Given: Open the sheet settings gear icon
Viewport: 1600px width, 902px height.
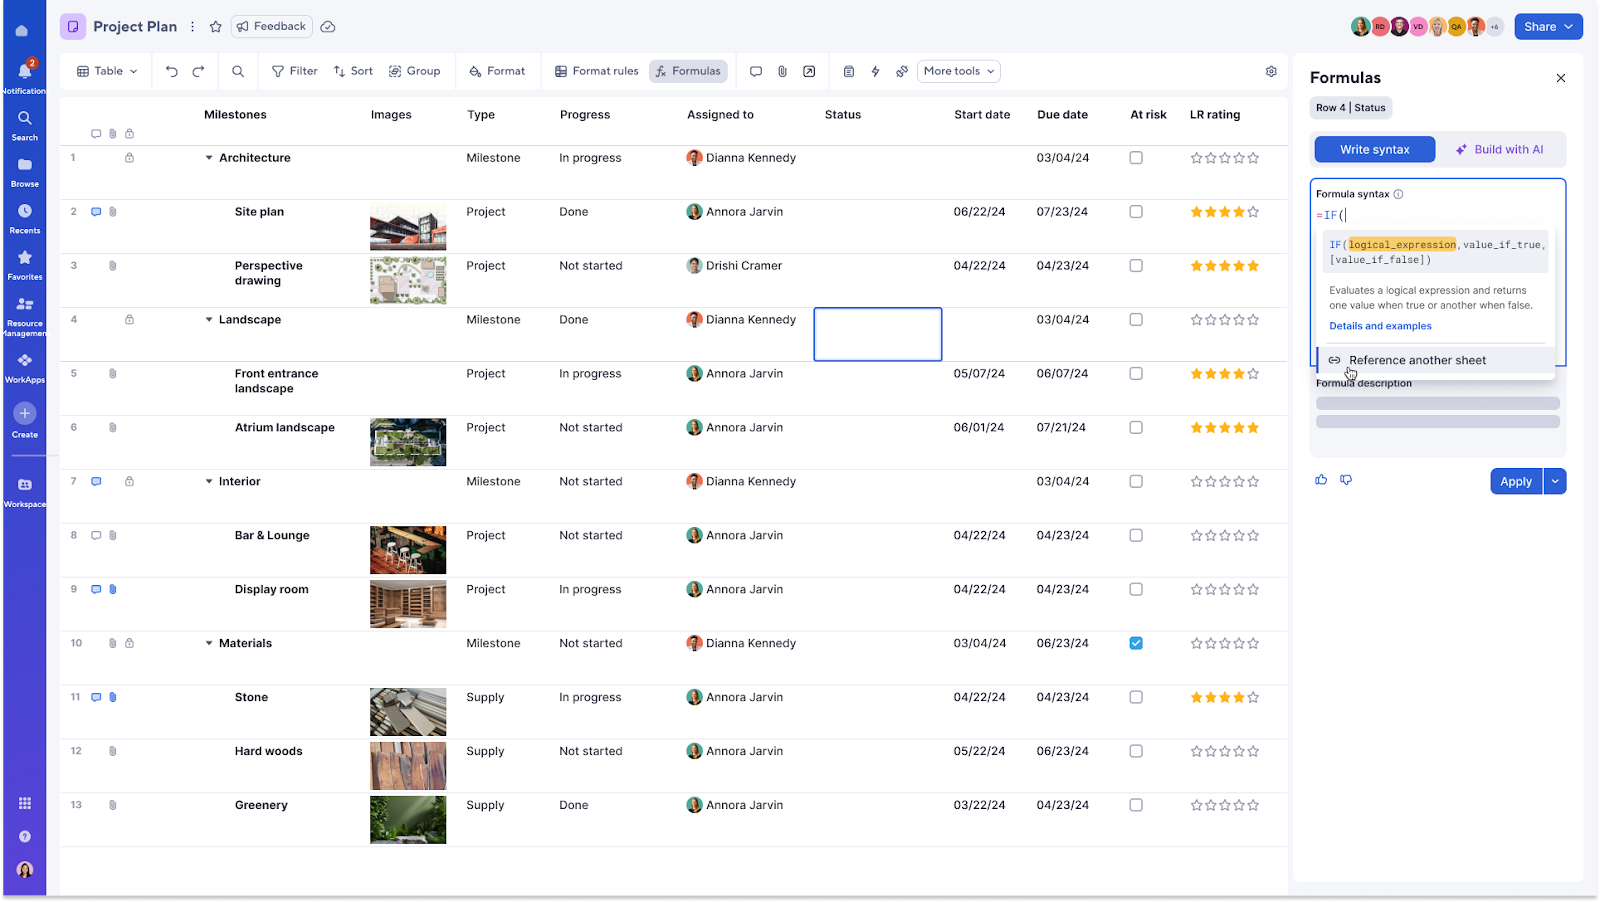Looking at the screenshot, I should tap(1271, 71).
